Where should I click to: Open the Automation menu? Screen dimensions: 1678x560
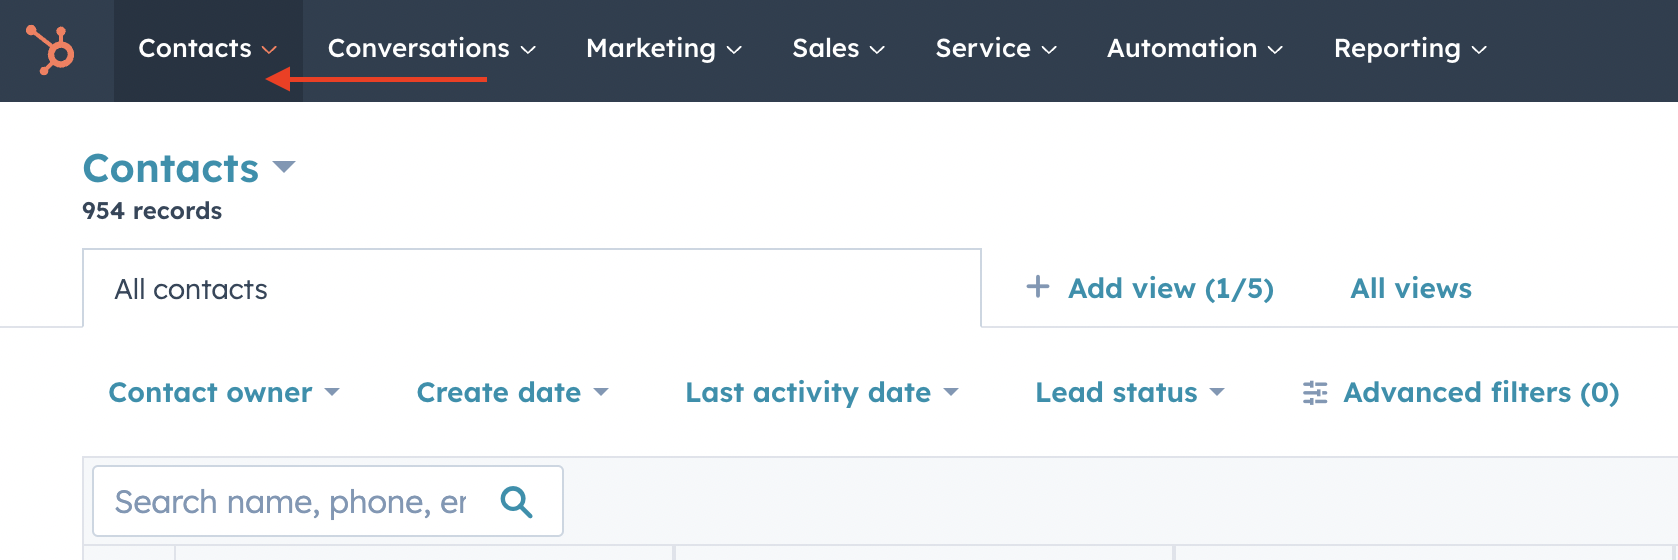click(x=1194, y=49)
